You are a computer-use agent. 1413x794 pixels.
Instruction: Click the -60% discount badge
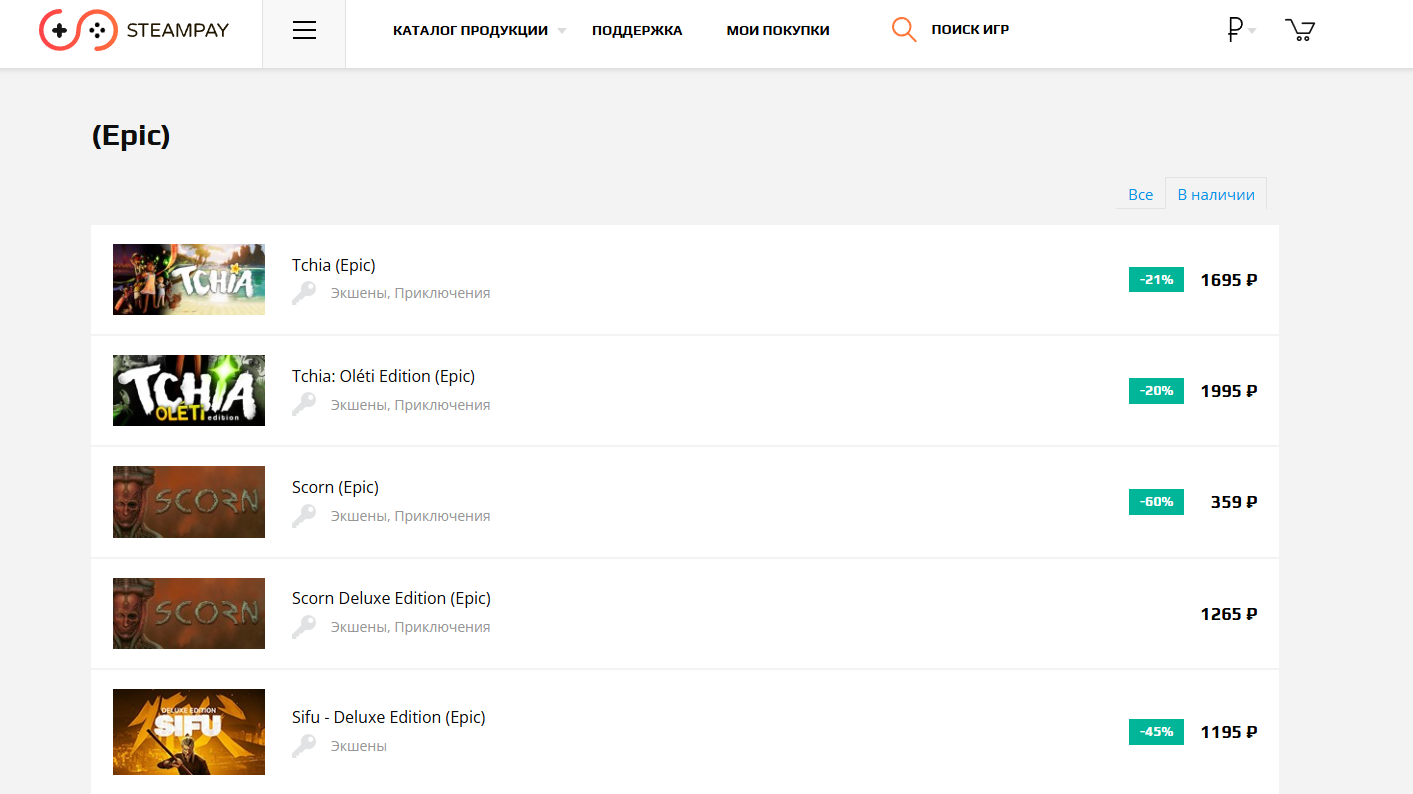pyautogui.click(x=1156, y=502)
